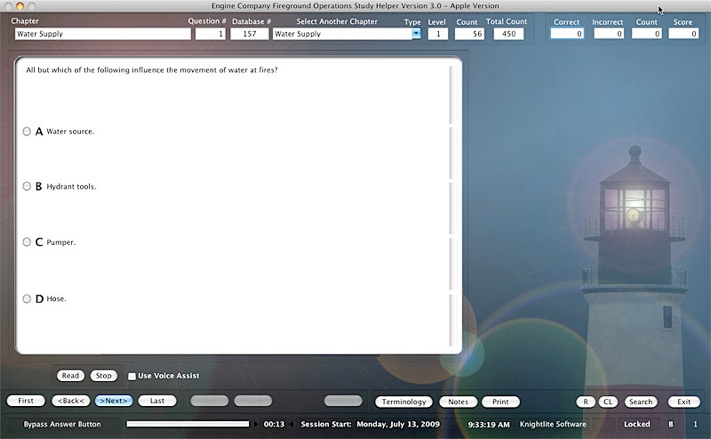Open the Select Another Chapter dropdown arrow
711x439 pixels.
pyautogui.click(x=416, y=34)
